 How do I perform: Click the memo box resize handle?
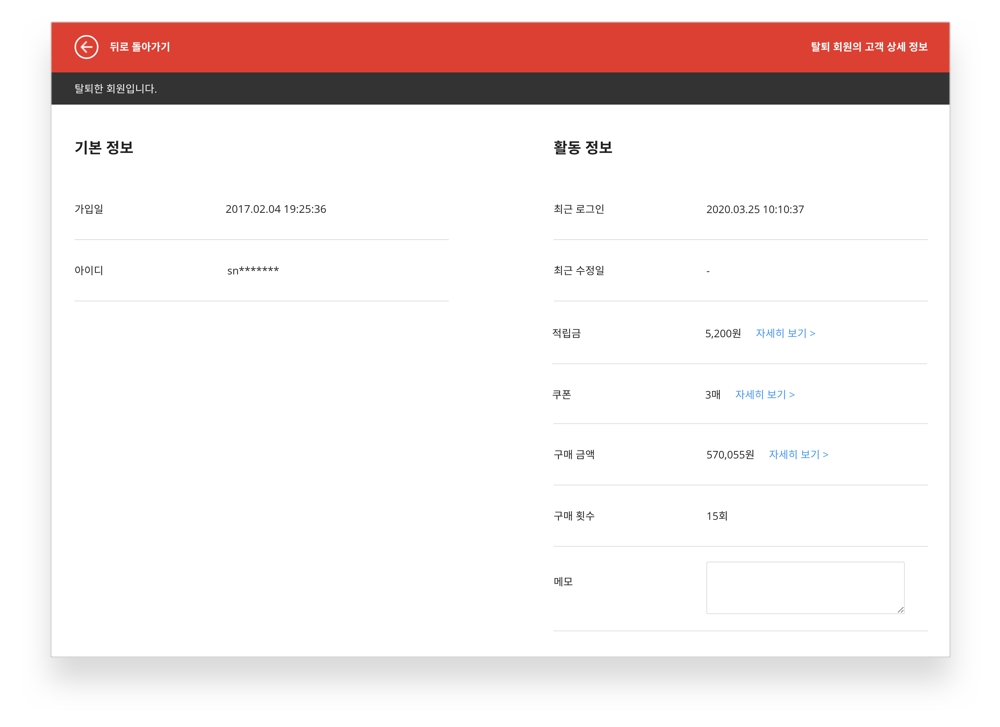pyautogui.click(x=900, y=609)
